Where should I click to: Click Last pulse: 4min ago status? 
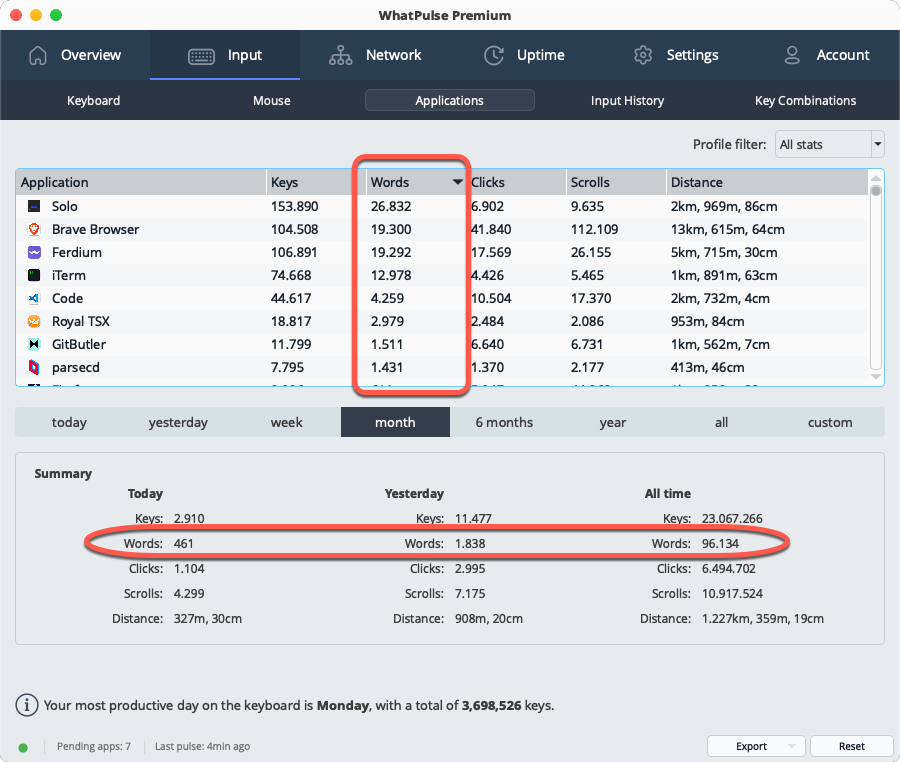[202, 746]
